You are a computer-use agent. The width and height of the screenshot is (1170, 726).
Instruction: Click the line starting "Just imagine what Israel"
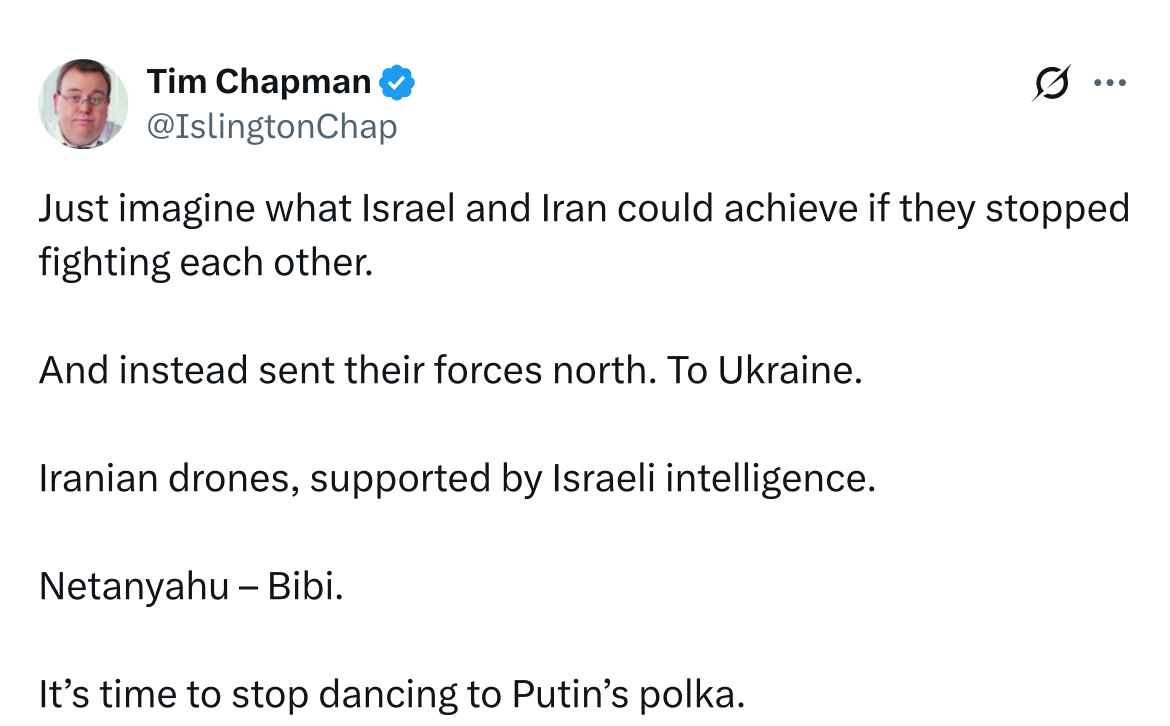pyautogui.click(x=584, y=209)
